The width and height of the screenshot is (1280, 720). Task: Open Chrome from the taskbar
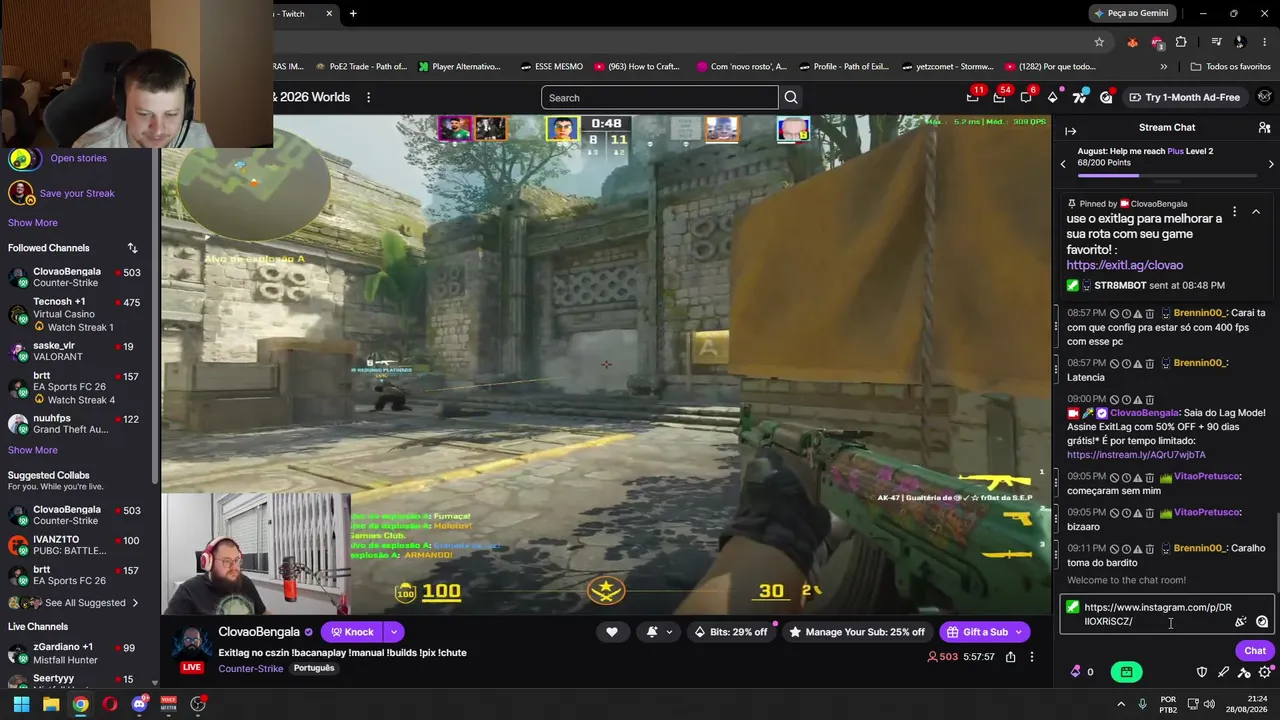80,704
